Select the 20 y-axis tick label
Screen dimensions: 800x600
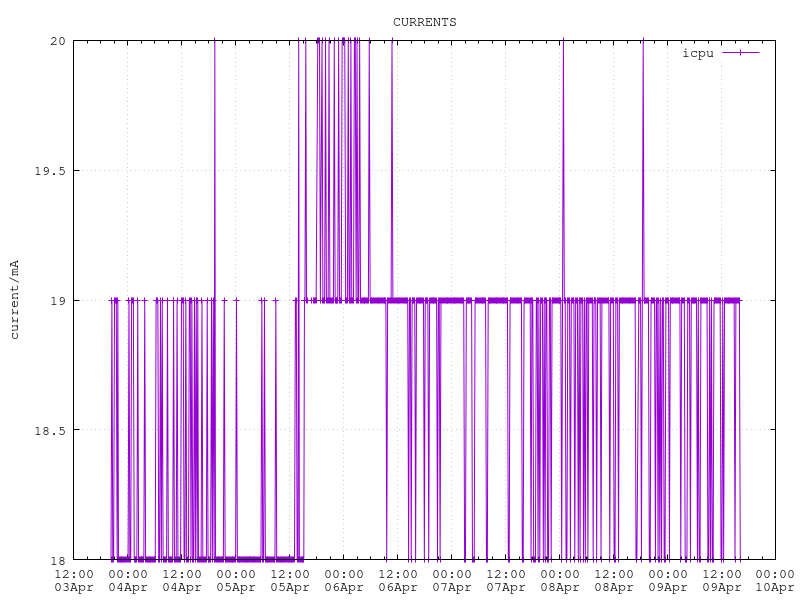coord(57,41)
